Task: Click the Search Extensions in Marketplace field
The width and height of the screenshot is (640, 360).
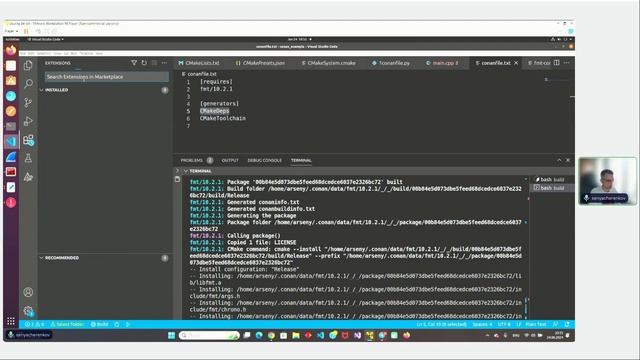Action: pos(107,77)
